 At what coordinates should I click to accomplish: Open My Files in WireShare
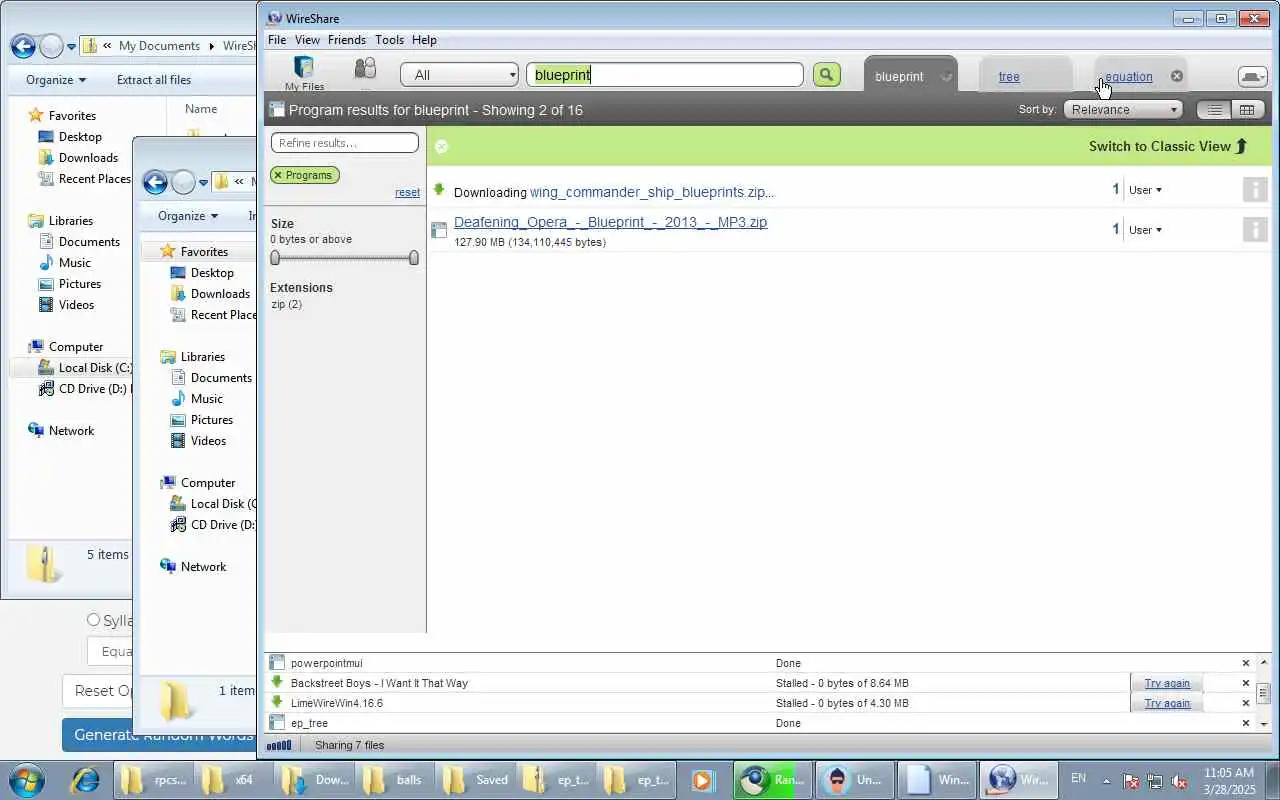[304, 73]
